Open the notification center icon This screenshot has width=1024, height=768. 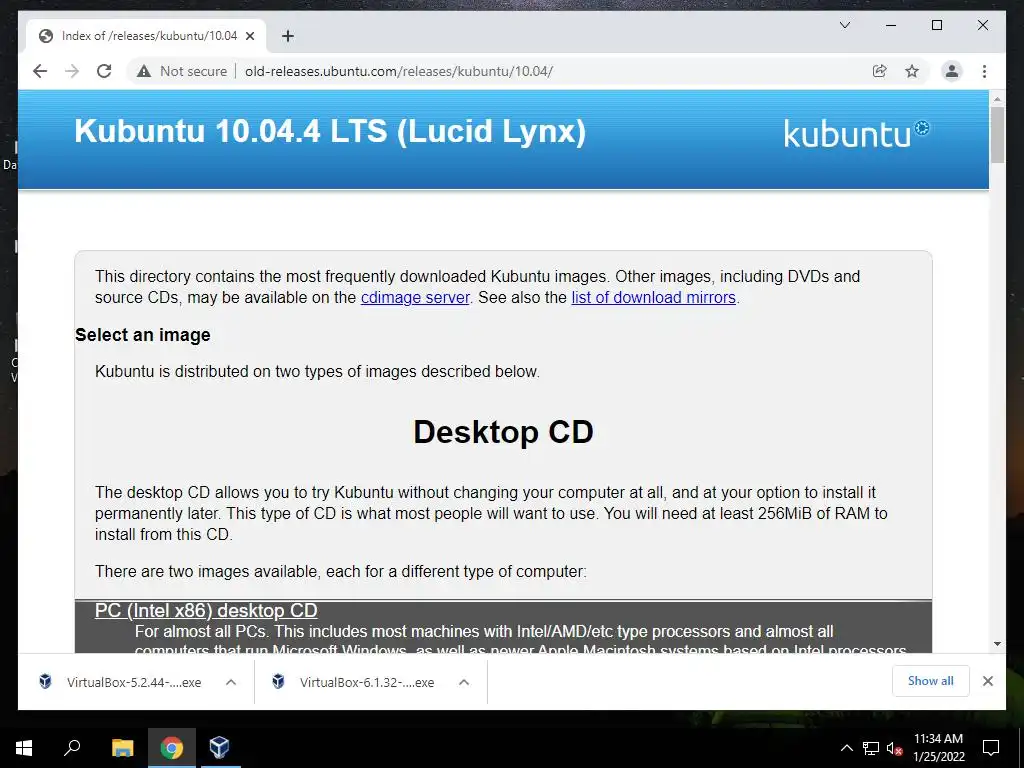[x=991, y=748]
